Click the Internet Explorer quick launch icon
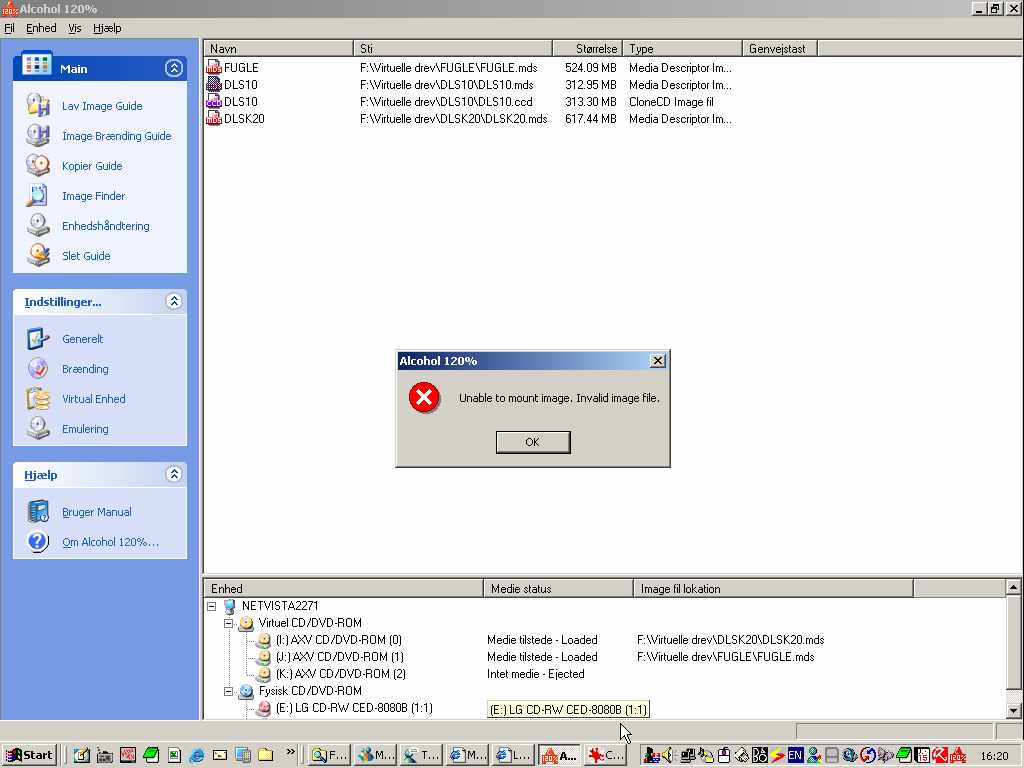Screen dimensions: 1024x768 click(197, 756)
